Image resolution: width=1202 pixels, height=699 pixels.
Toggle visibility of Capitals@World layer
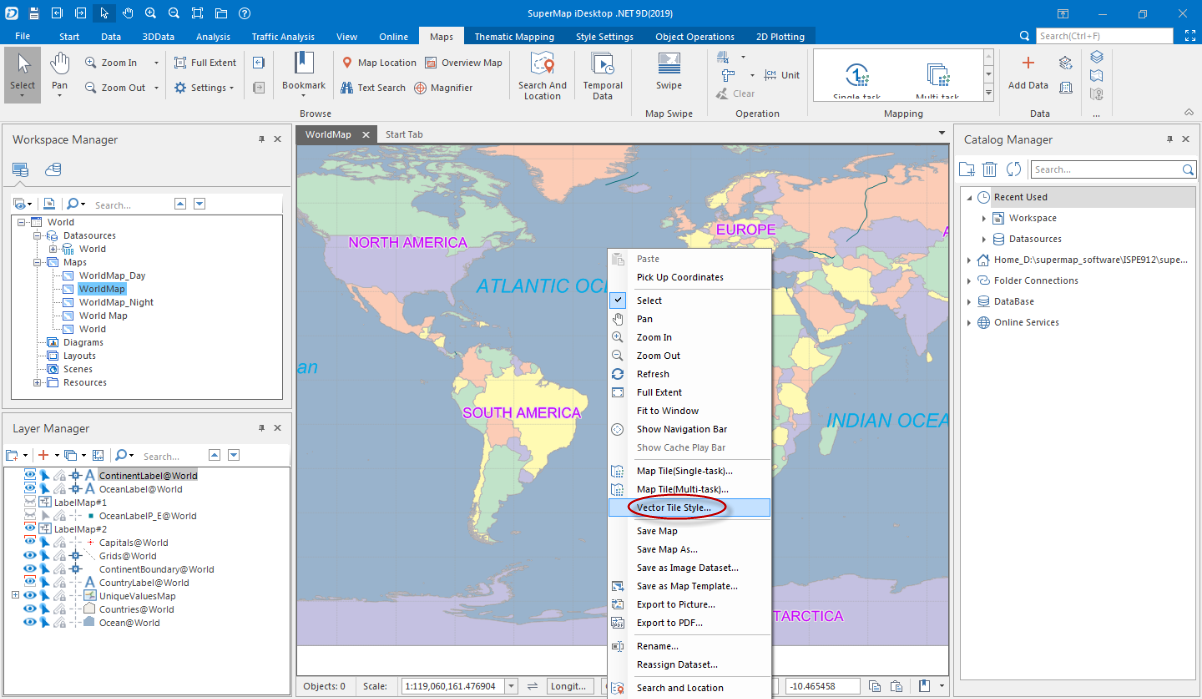tap(30, 542)
